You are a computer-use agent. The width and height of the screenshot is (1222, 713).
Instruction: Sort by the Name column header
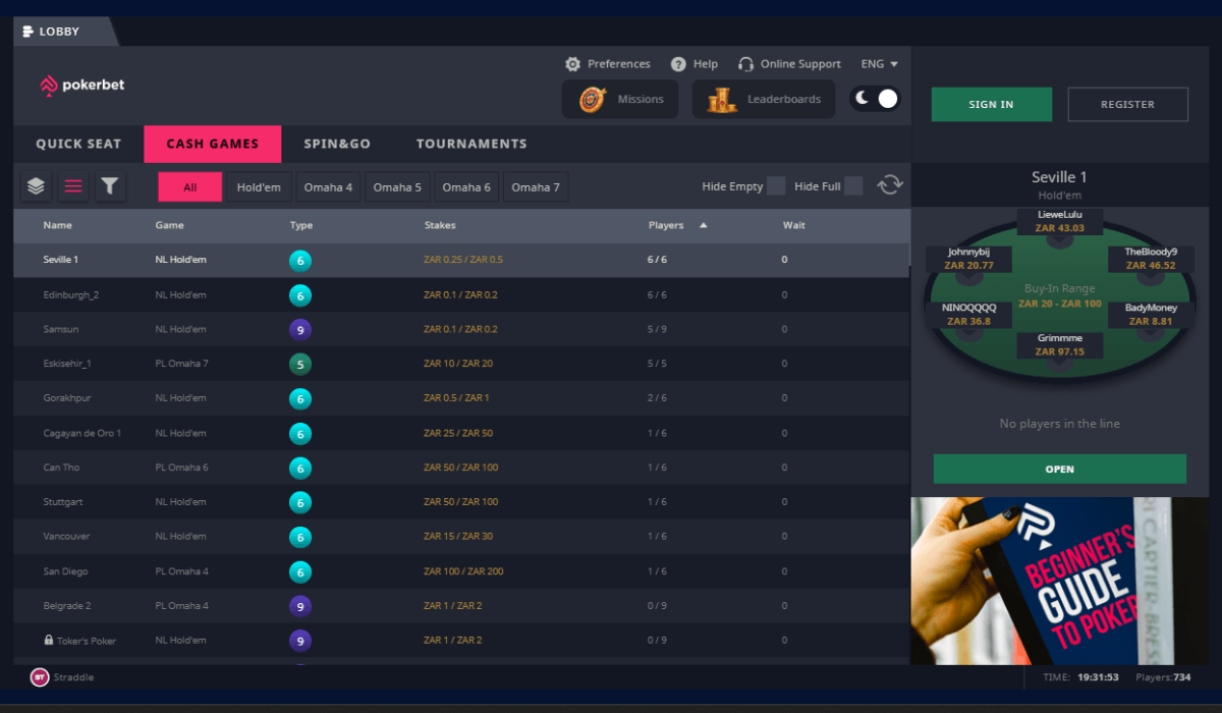pos(57,226)
